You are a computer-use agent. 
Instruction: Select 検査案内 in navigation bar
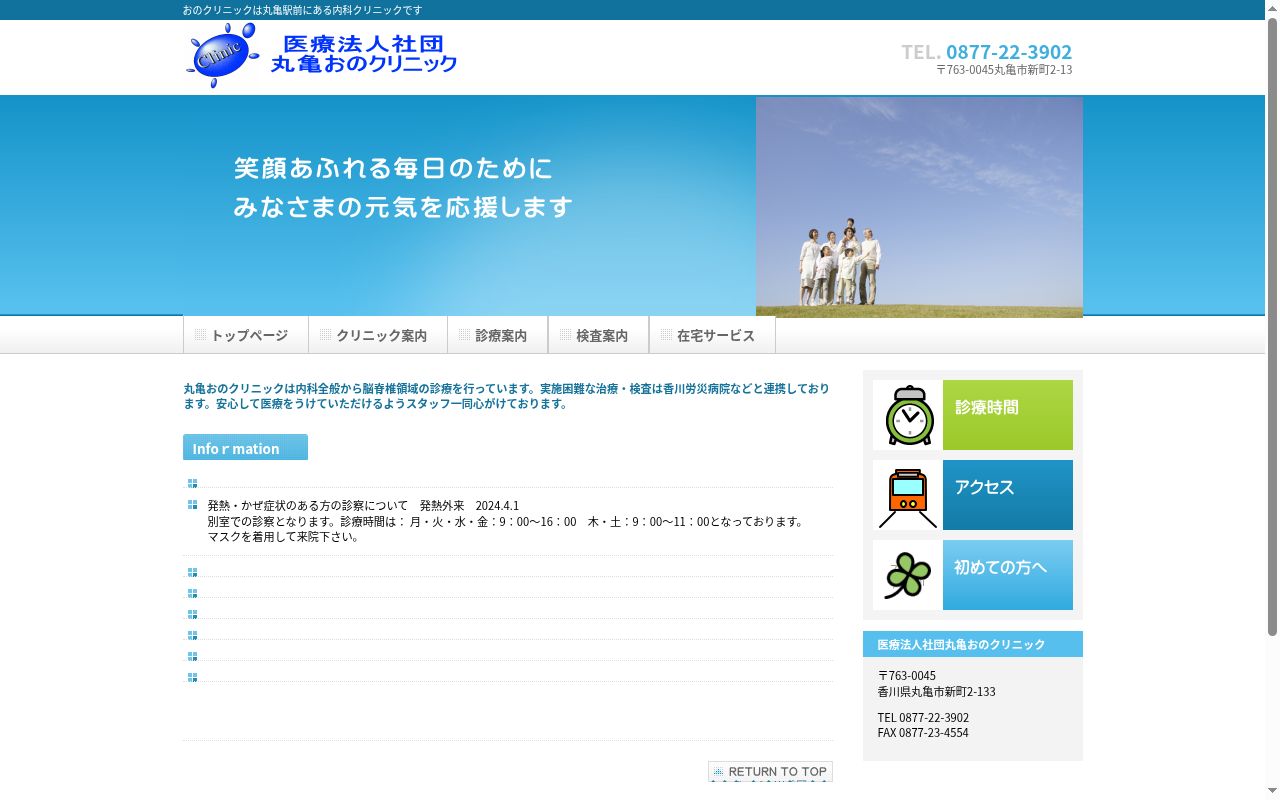click(599, 335)
